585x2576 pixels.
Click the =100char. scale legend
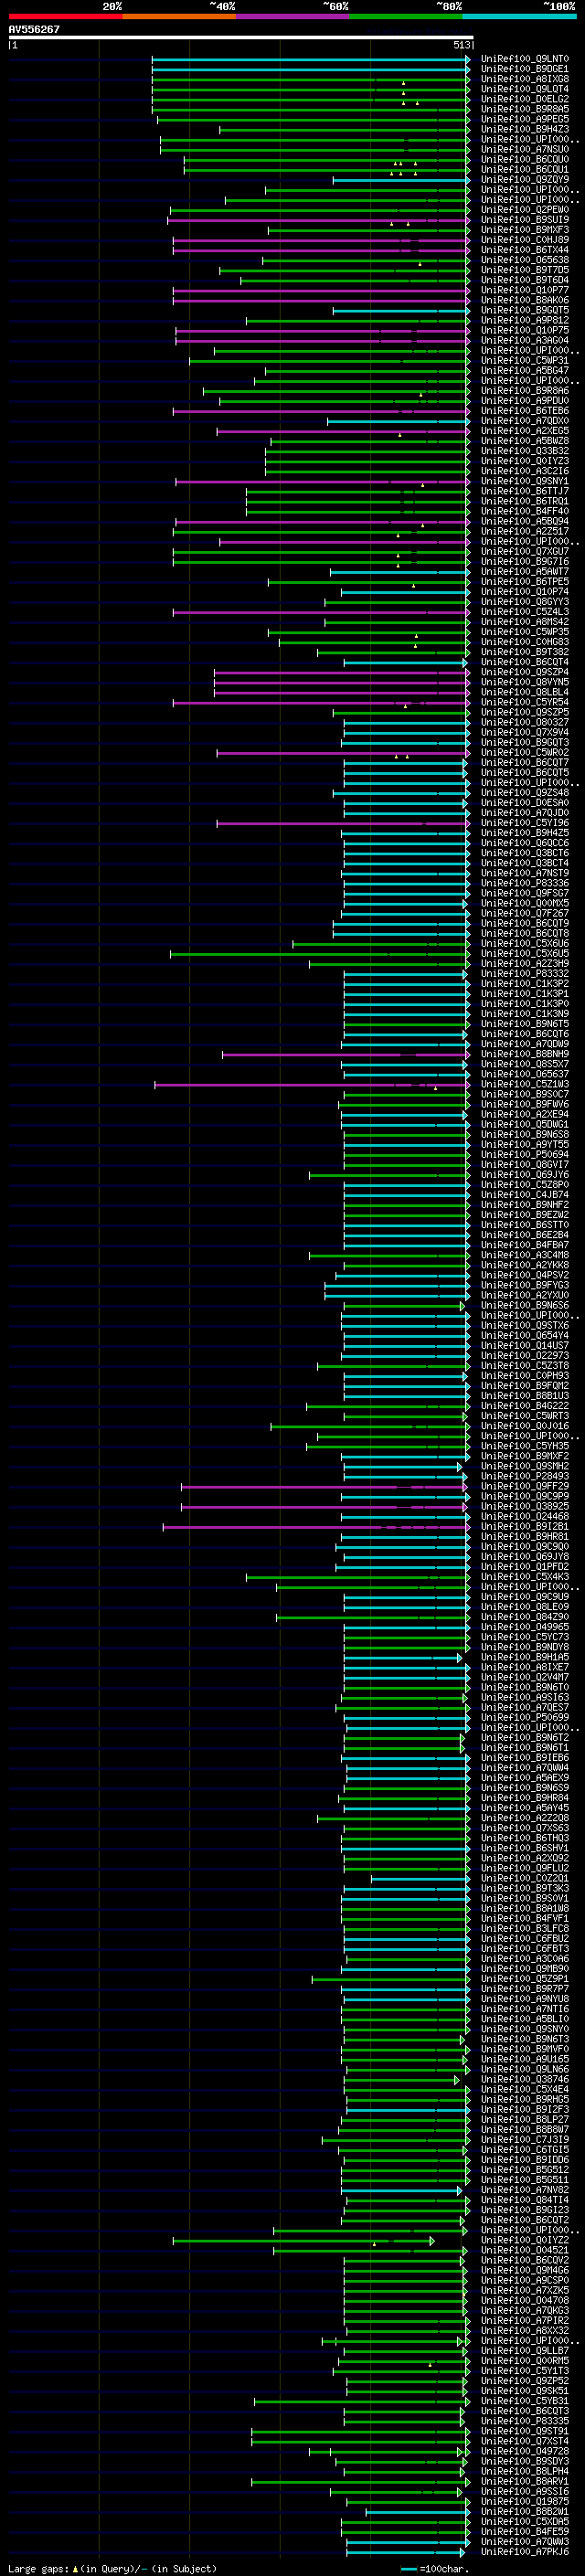436,2569
